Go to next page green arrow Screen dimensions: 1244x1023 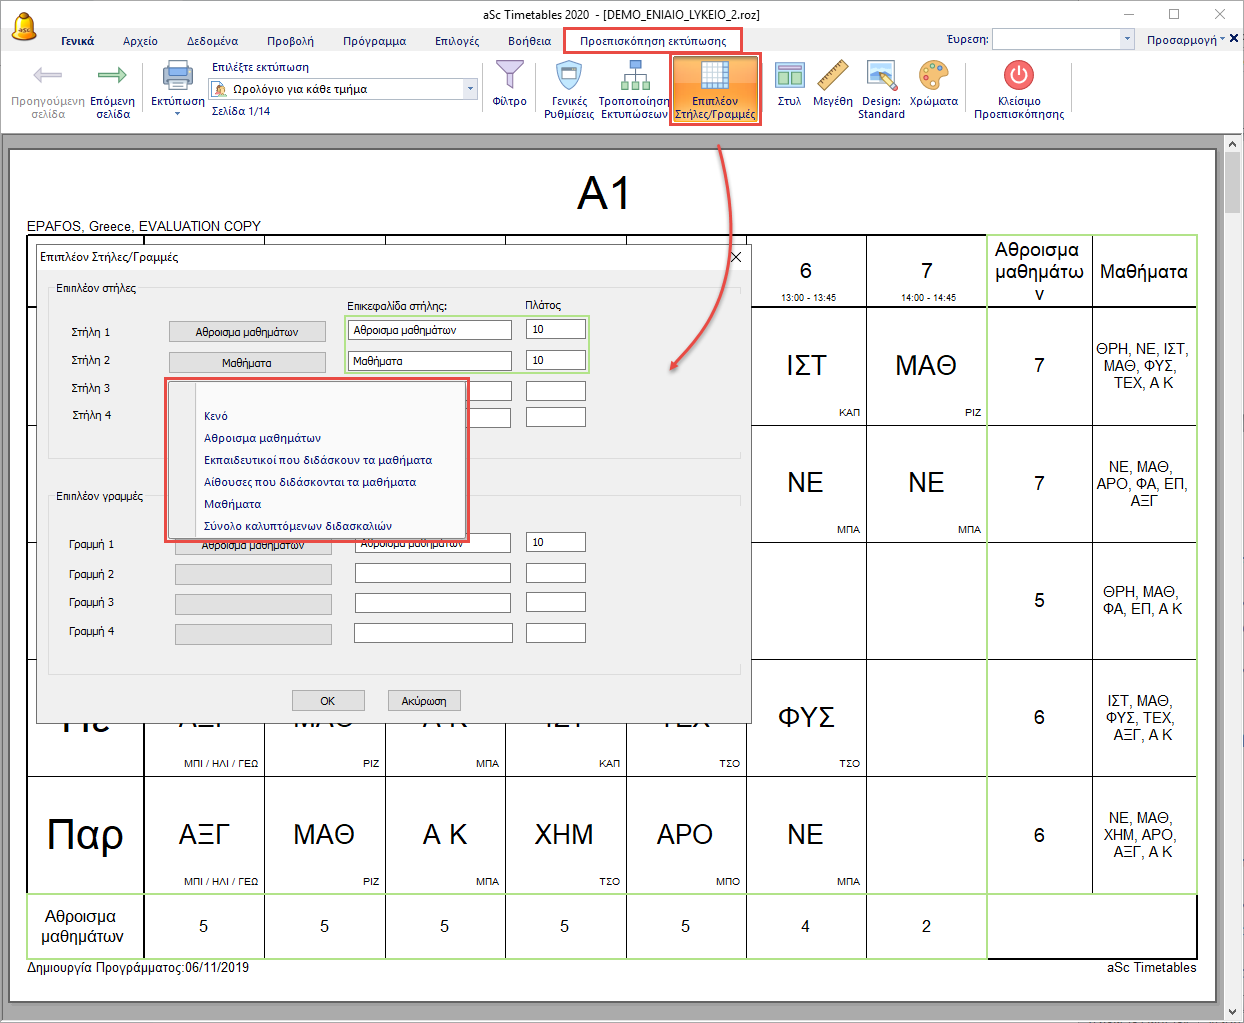coord(112,75)
